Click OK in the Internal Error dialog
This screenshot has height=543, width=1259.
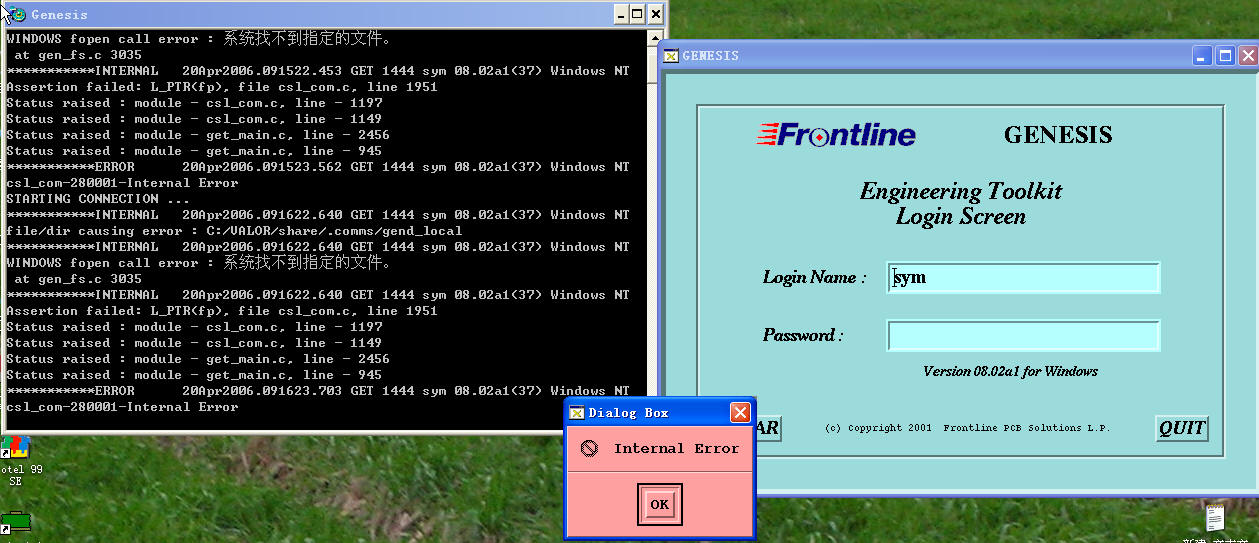point(659,504)
